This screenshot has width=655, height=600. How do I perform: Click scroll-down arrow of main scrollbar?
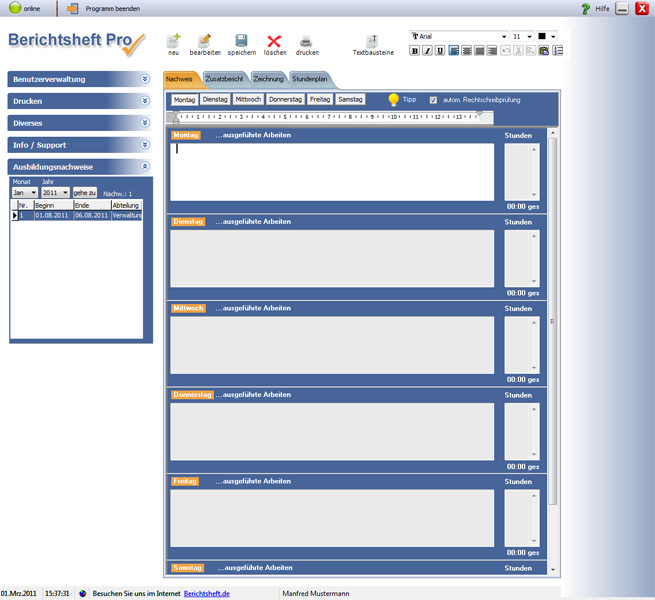[x=553, y=569]
